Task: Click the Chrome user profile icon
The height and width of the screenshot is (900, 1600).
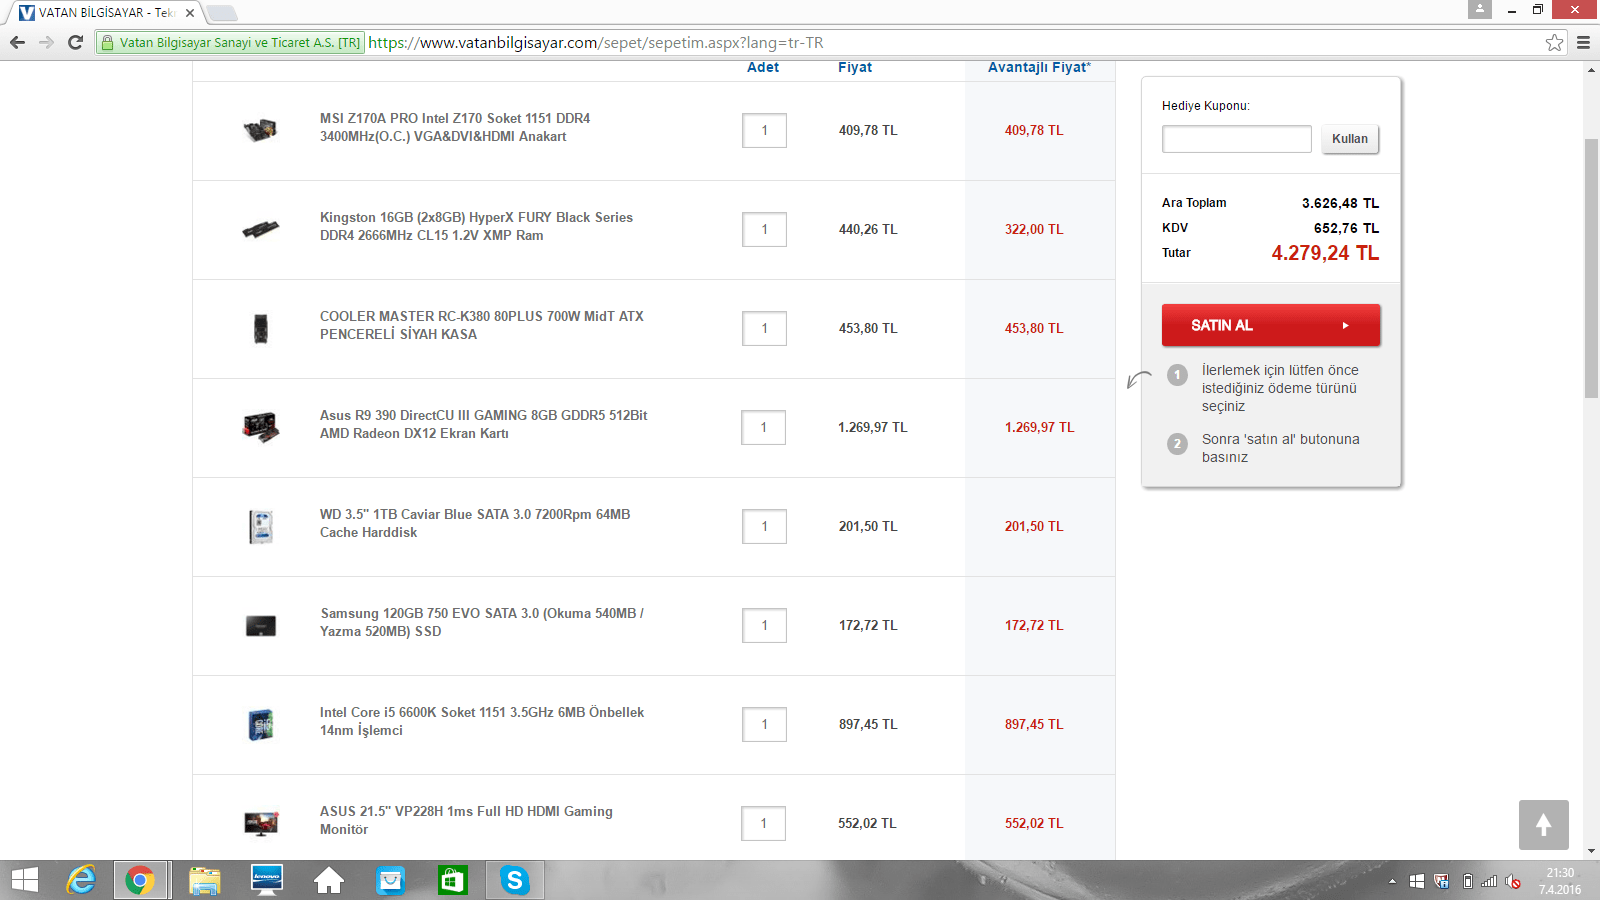Action: (x=1480, y=9)
